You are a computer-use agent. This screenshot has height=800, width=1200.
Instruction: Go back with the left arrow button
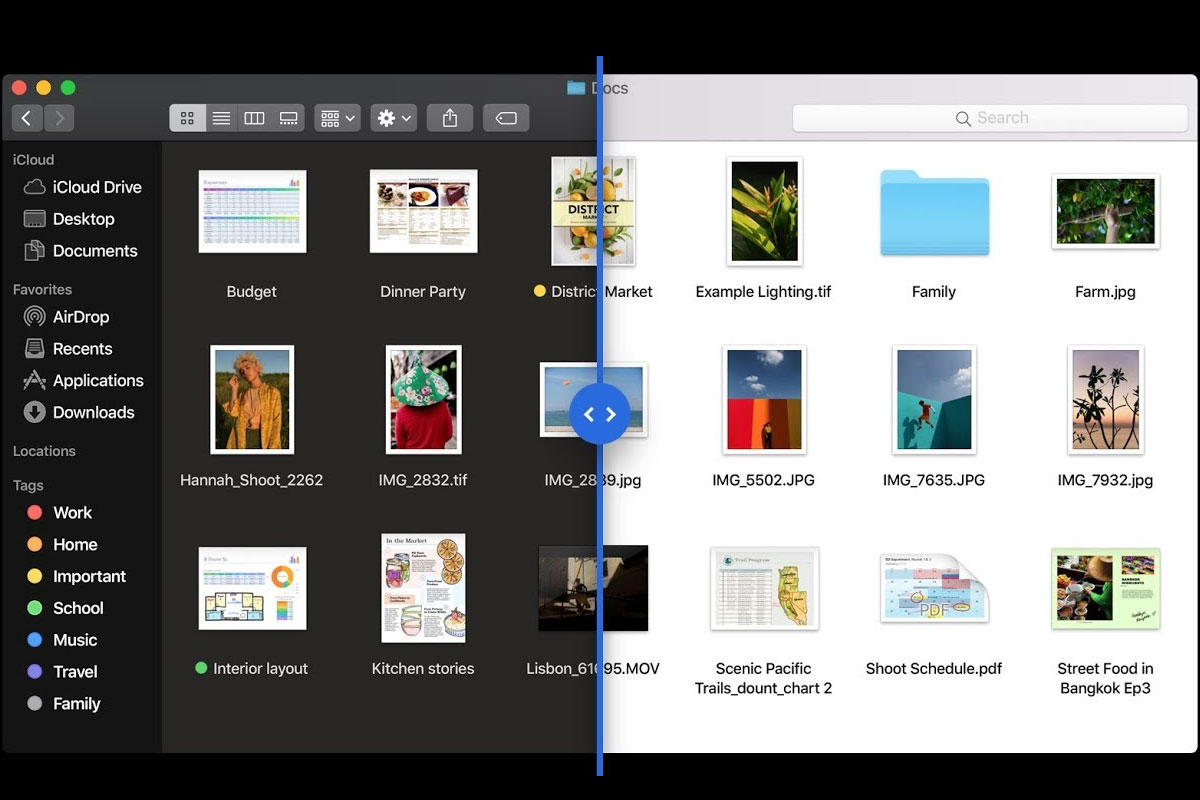click(x=27, y=119)
